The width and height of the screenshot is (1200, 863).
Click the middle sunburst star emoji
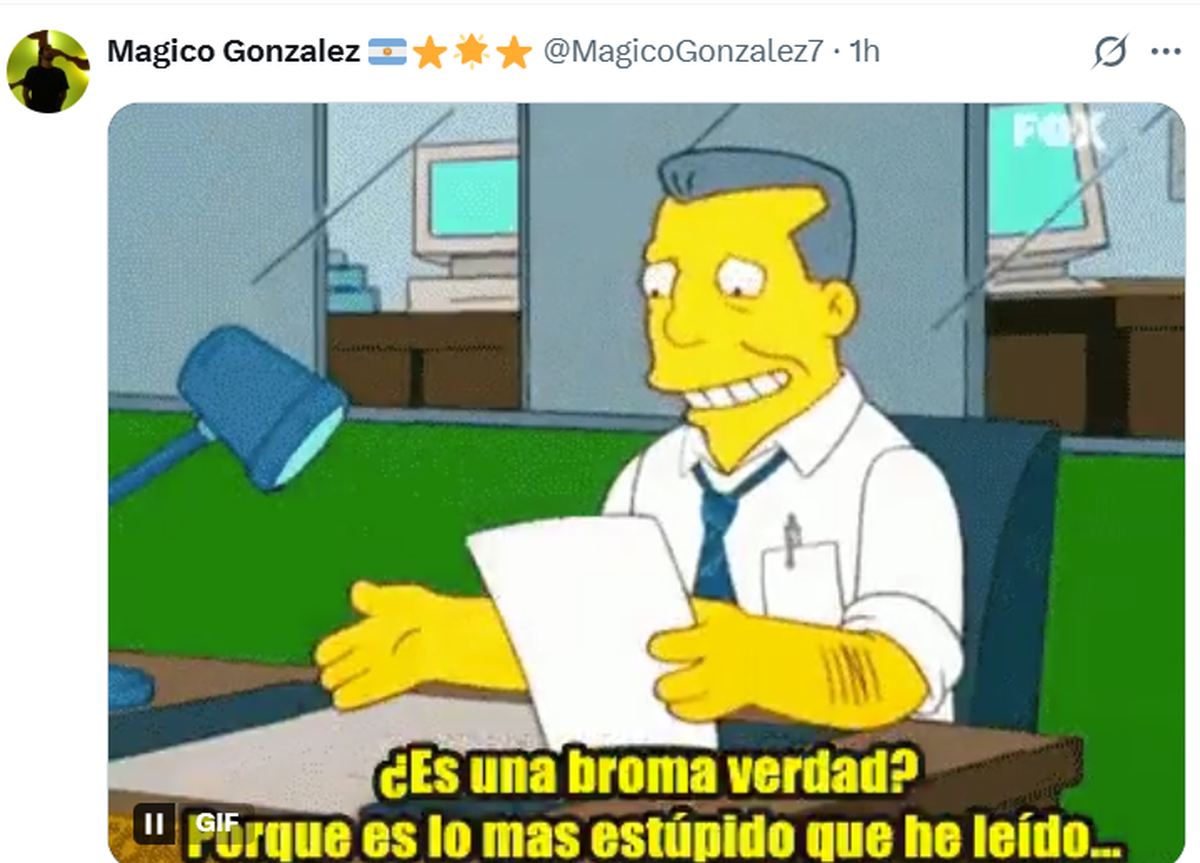click(471, 51)
